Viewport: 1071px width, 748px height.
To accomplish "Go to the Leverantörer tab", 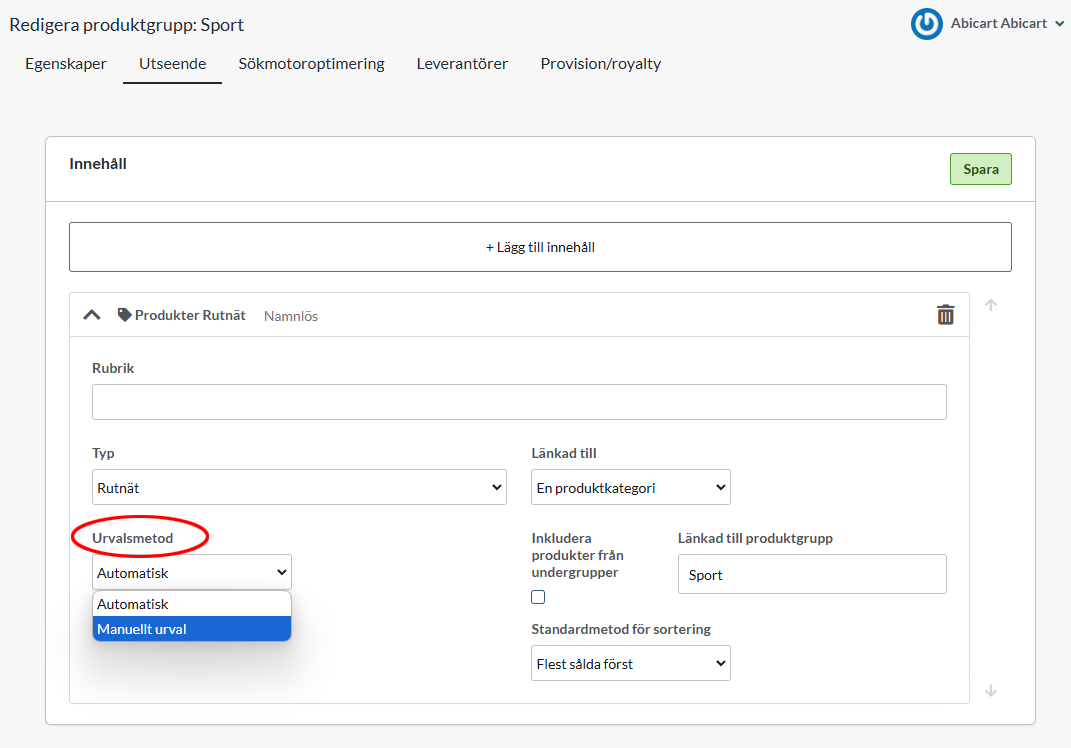I will point(462,64).
